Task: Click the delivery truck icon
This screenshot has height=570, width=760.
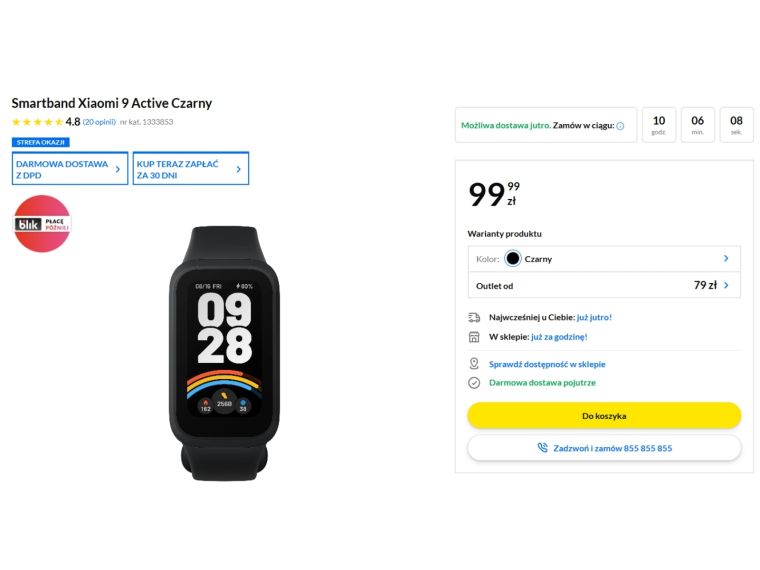Action: click(x=474, y=317)
